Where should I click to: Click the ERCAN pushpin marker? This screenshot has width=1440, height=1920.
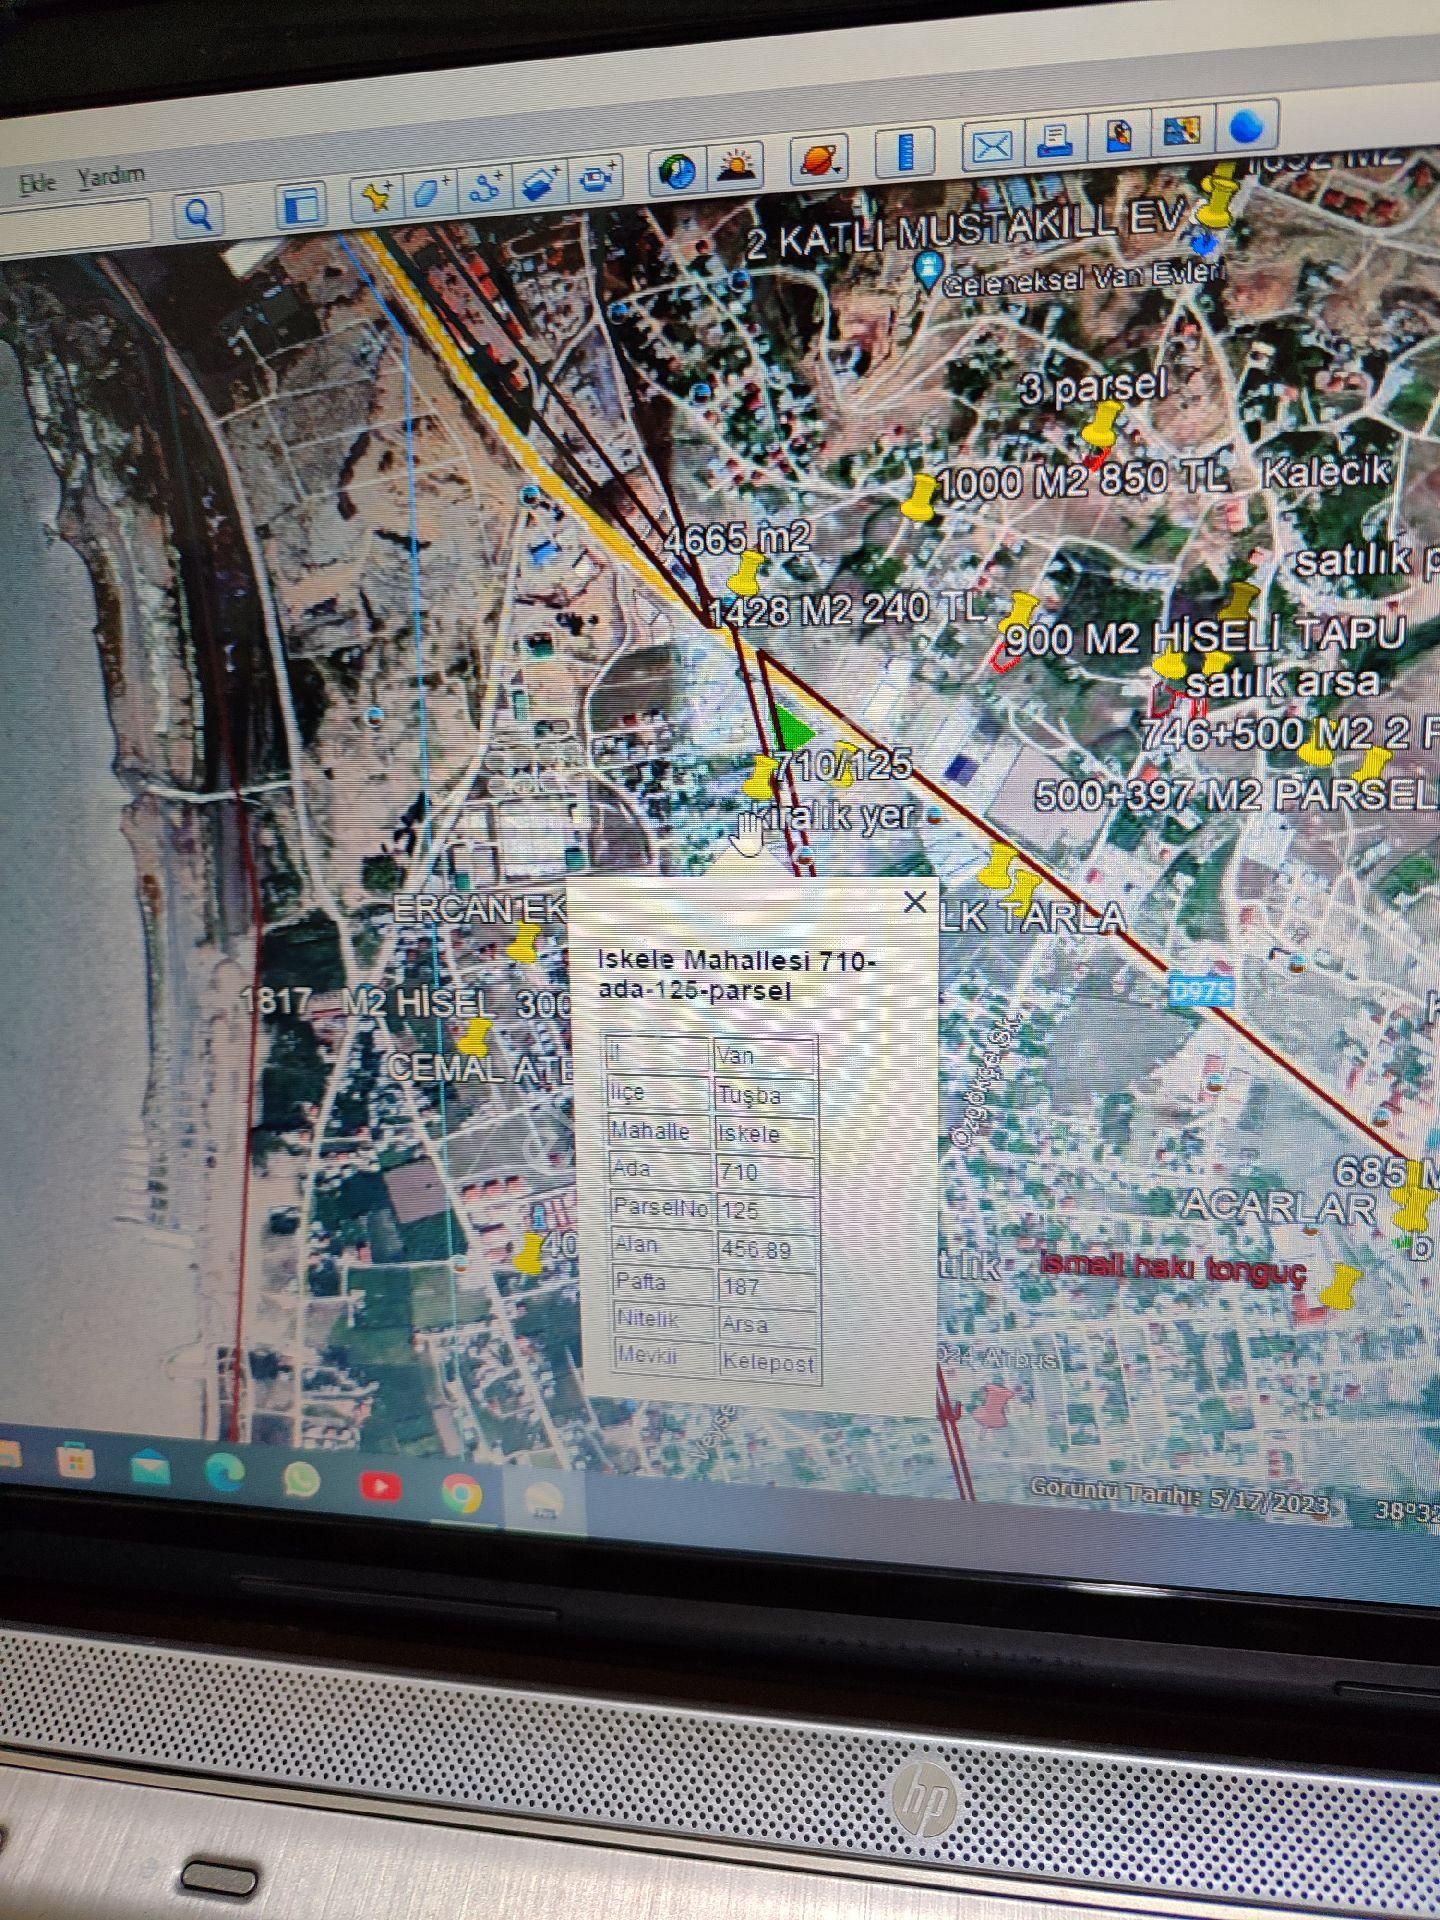click(523, 942)
